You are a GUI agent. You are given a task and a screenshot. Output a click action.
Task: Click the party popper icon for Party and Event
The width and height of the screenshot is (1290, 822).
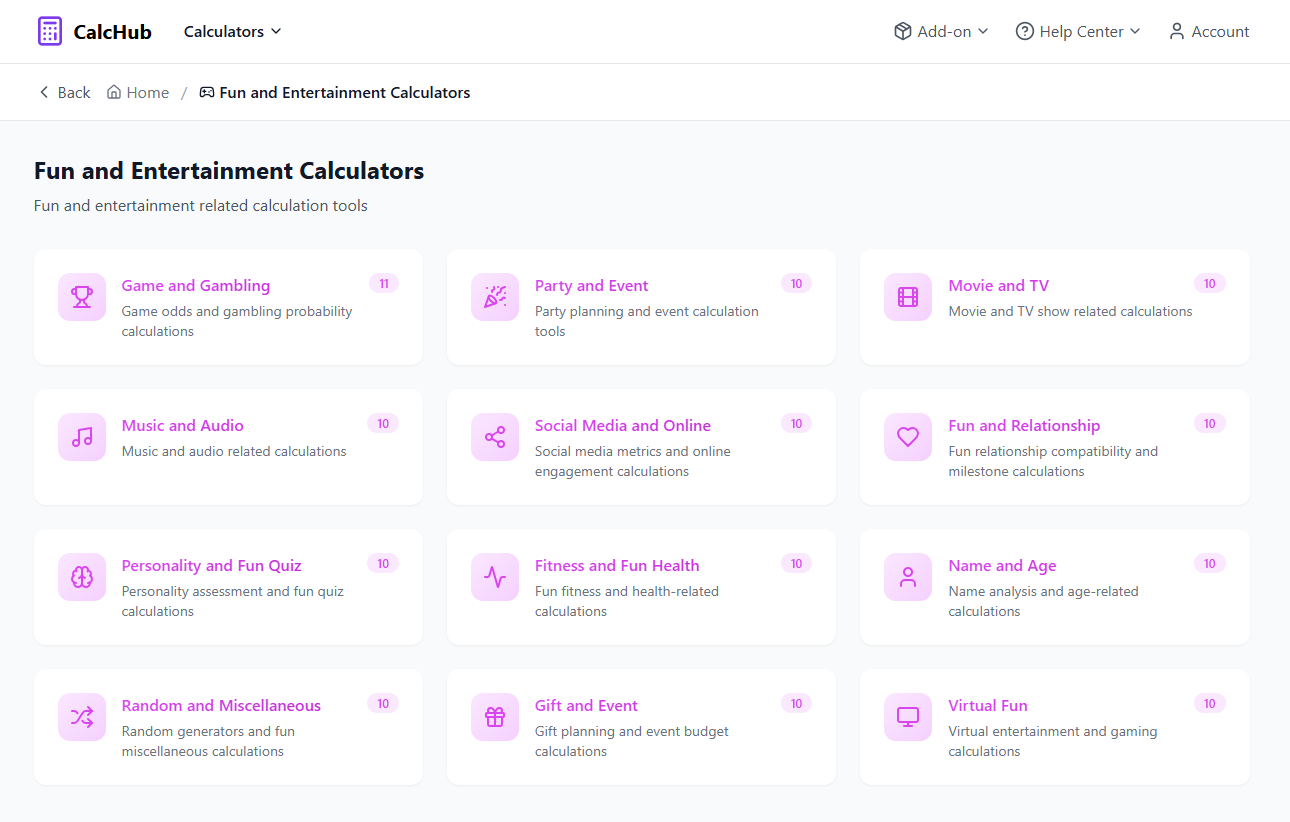click(x=495, y=297)
